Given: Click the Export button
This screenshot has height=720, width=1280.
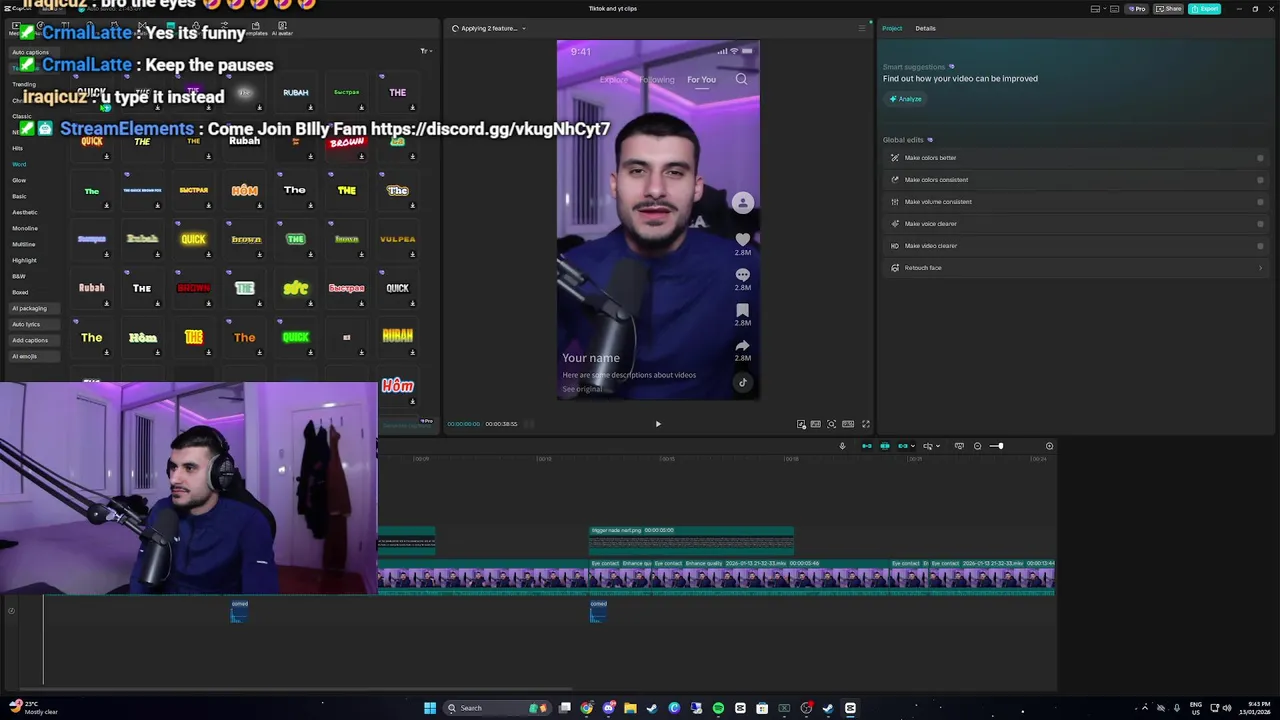Looking at the screenshot, I should coord(1204,9).
